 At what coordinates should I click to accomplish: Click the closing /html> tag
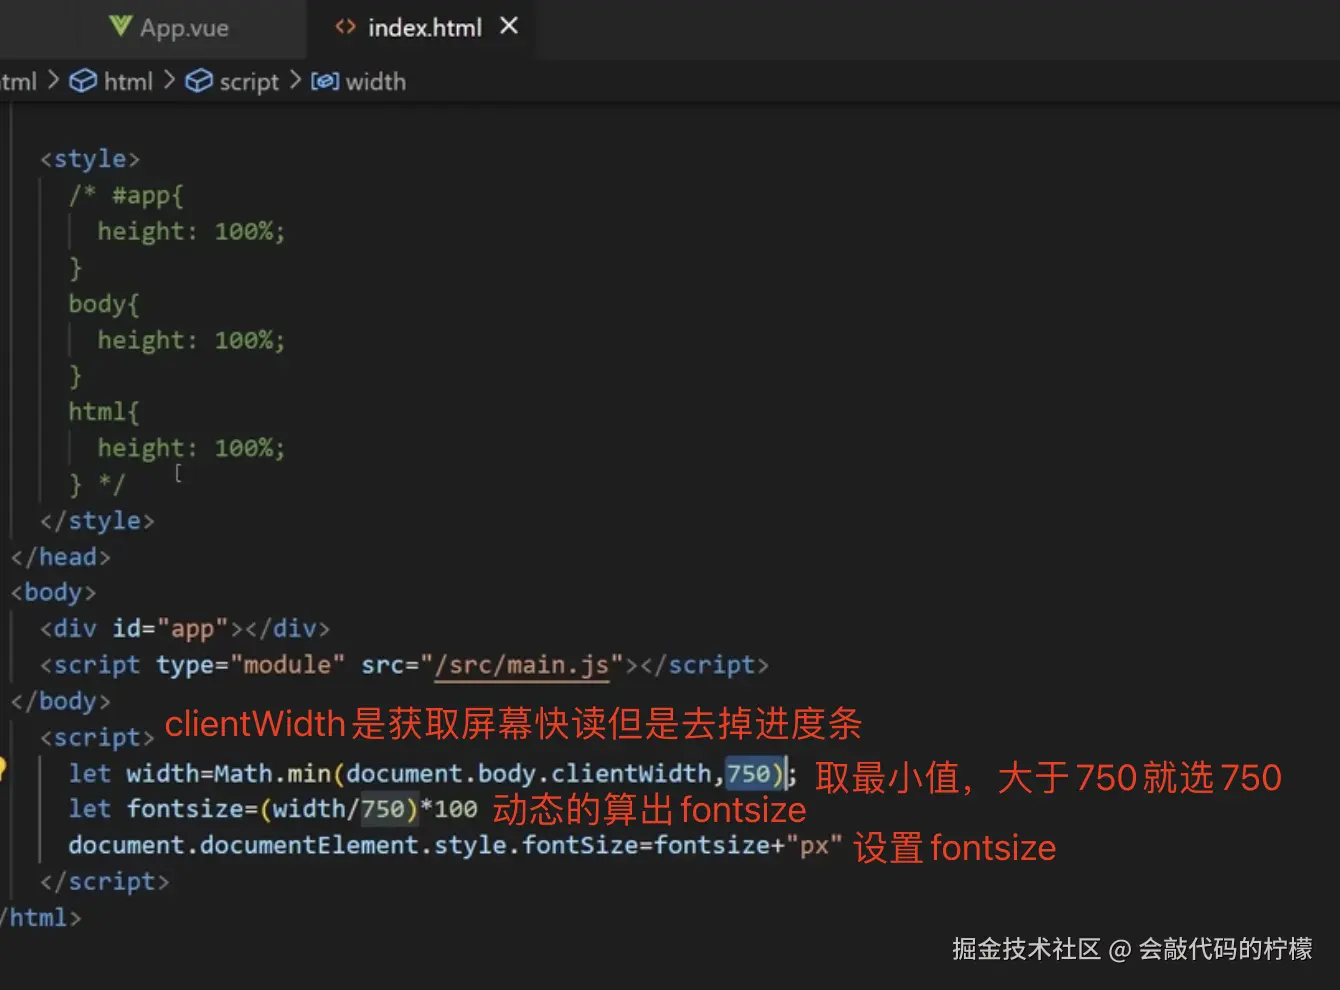[x=41, y=918]
